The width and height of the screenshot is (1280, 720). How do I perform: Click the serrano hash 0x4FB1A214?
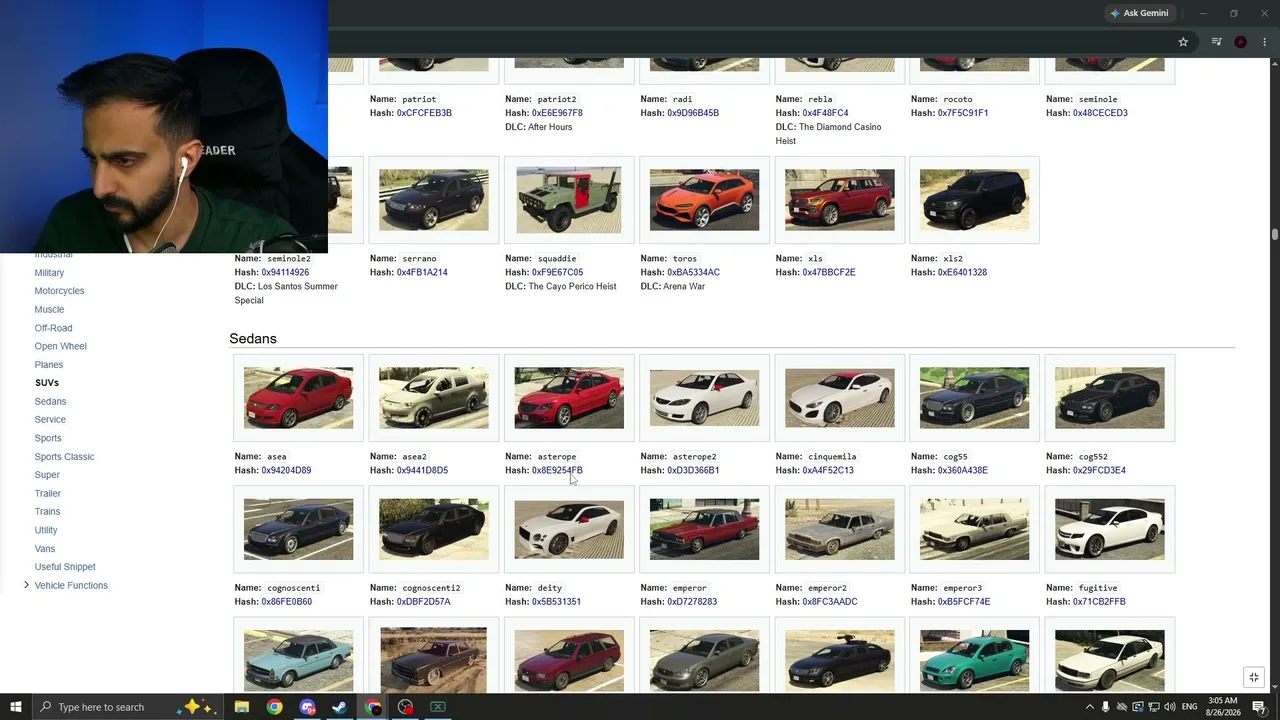[422, 272]
